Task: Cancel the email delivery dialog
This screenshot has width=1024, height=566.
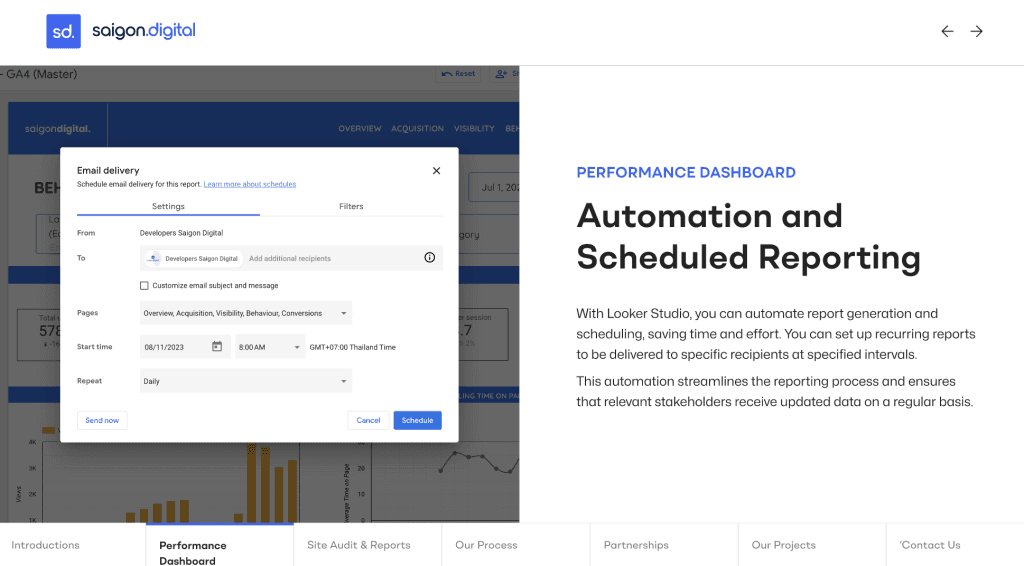Action: tap(368, 420)
